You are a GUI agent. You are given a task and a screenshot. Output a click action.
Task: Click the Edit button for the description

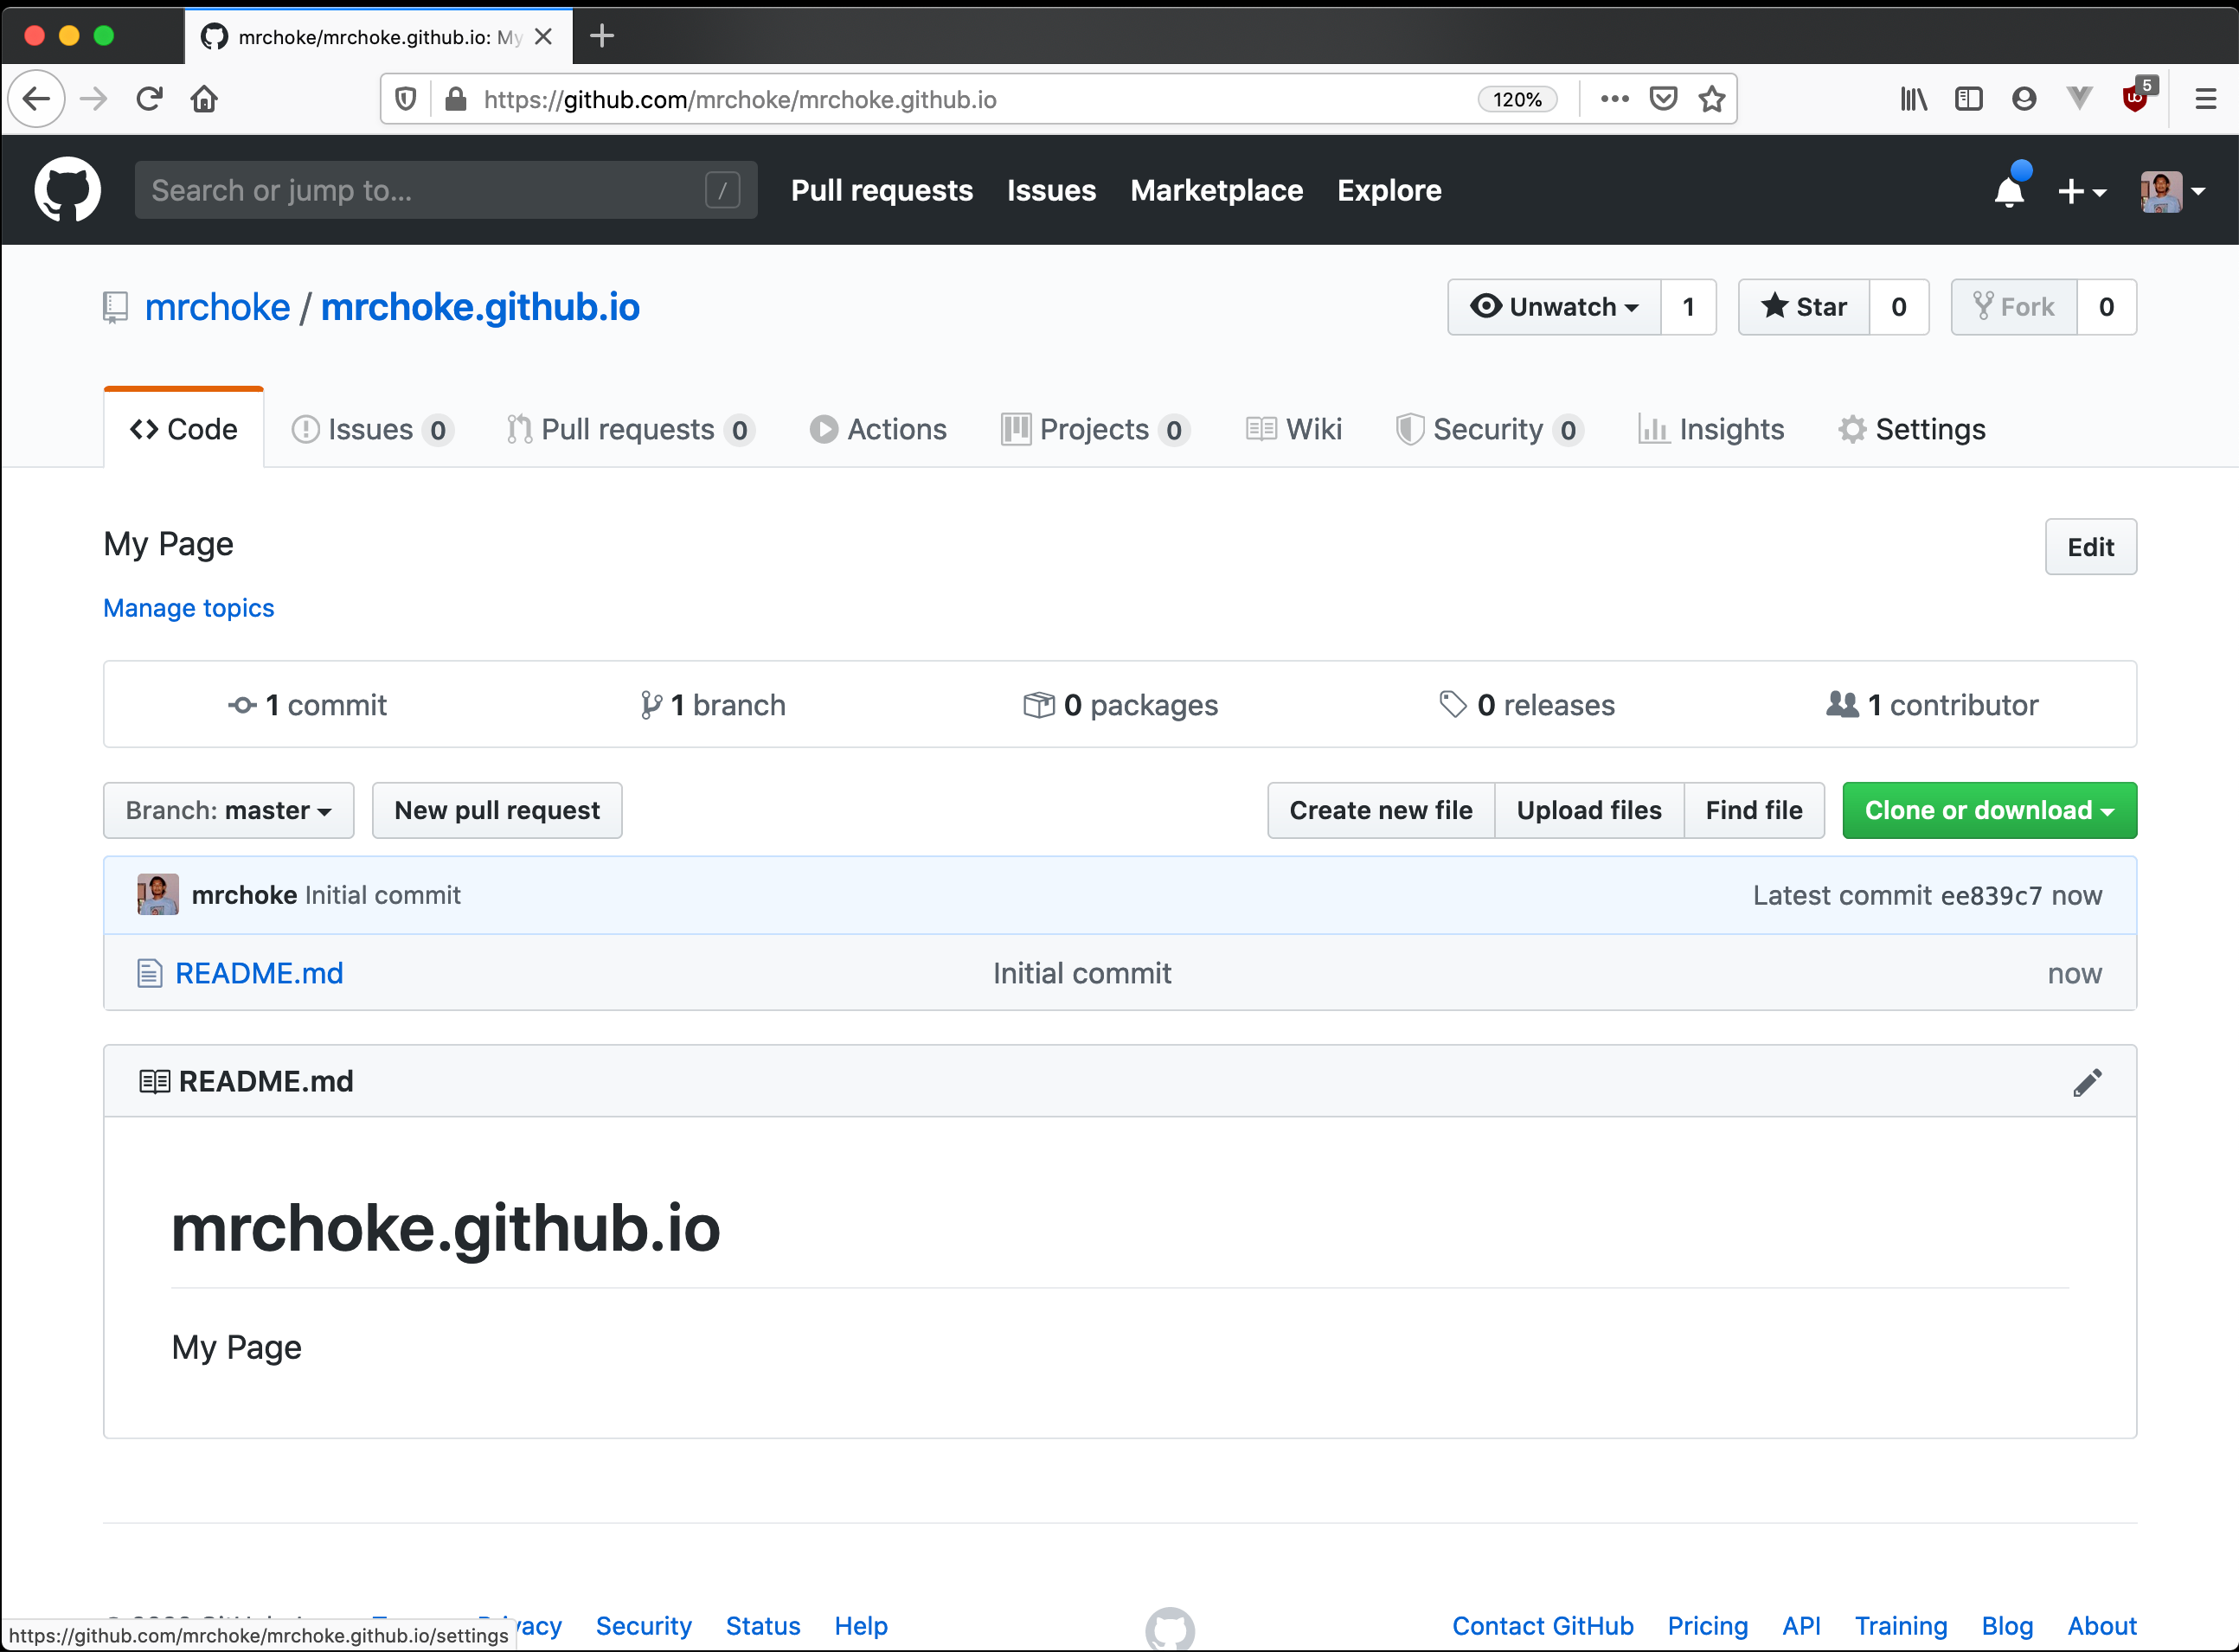pos(2090,547)
